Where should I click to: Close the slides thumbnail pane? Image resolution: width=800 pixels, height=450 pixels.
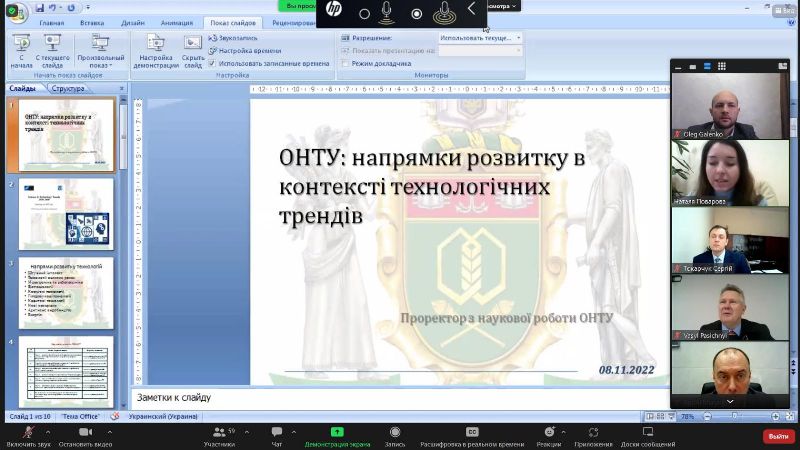point(121,89)
